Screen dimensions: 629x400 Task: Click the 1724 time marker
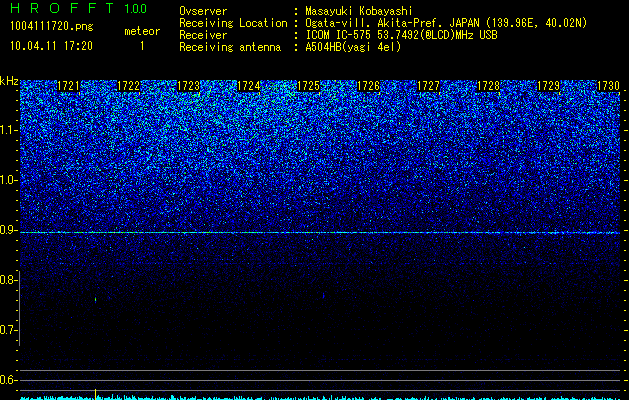tap(249, 86)
